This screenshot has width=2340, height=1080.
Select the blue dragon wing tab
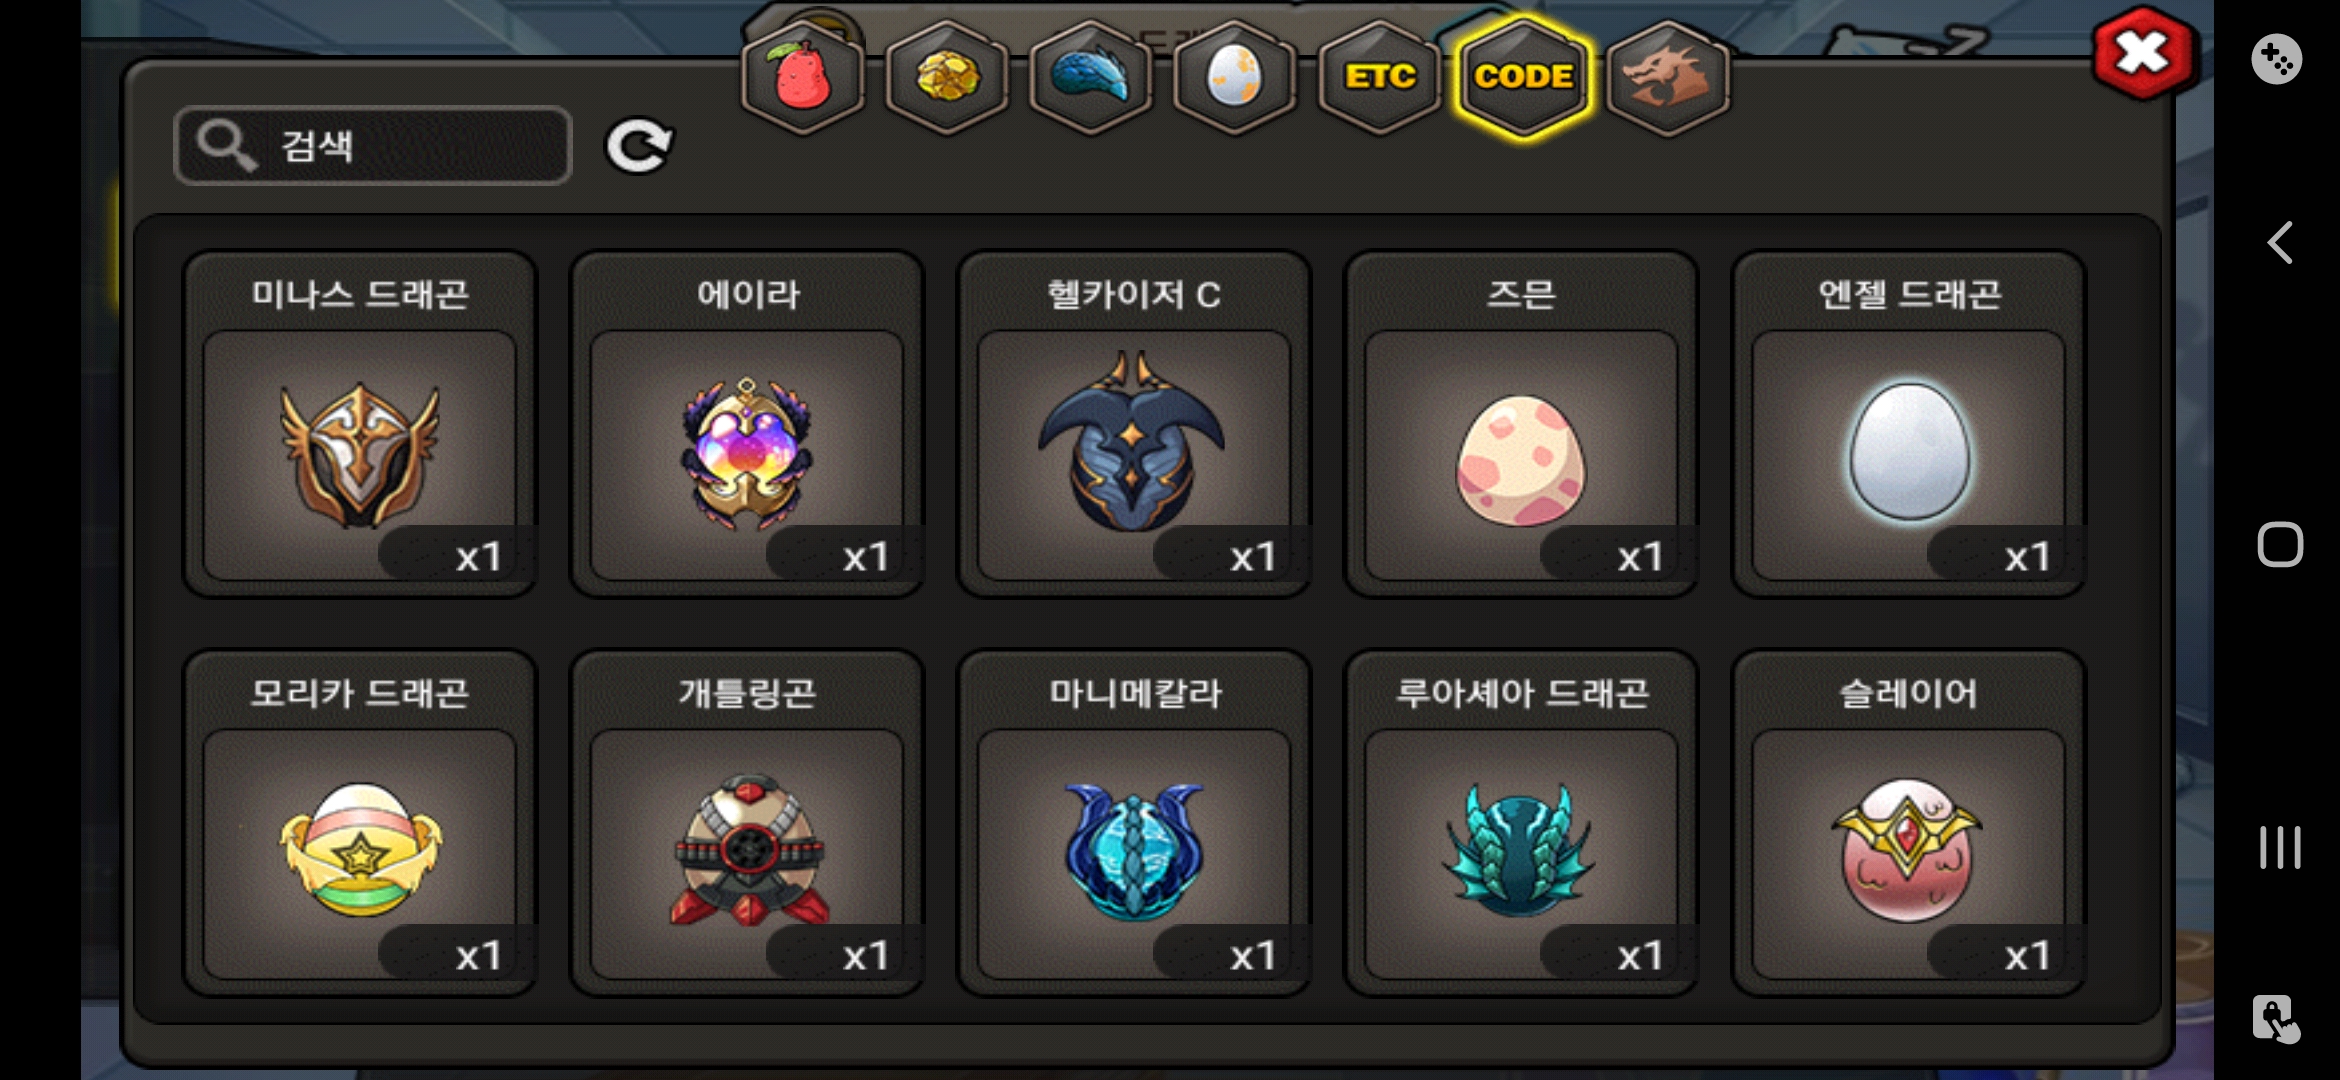tap(1091, 77)
